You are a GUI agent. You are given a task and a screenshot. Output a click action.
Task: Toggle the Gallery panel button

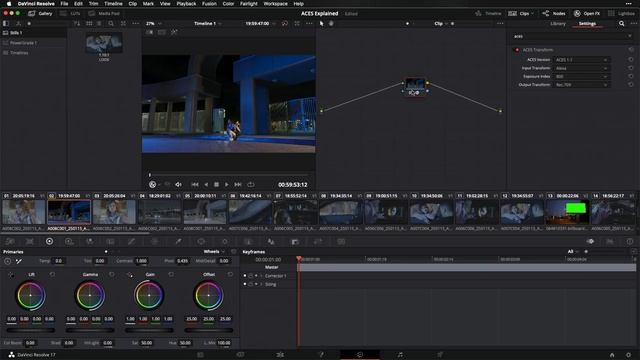click(40, 13)
